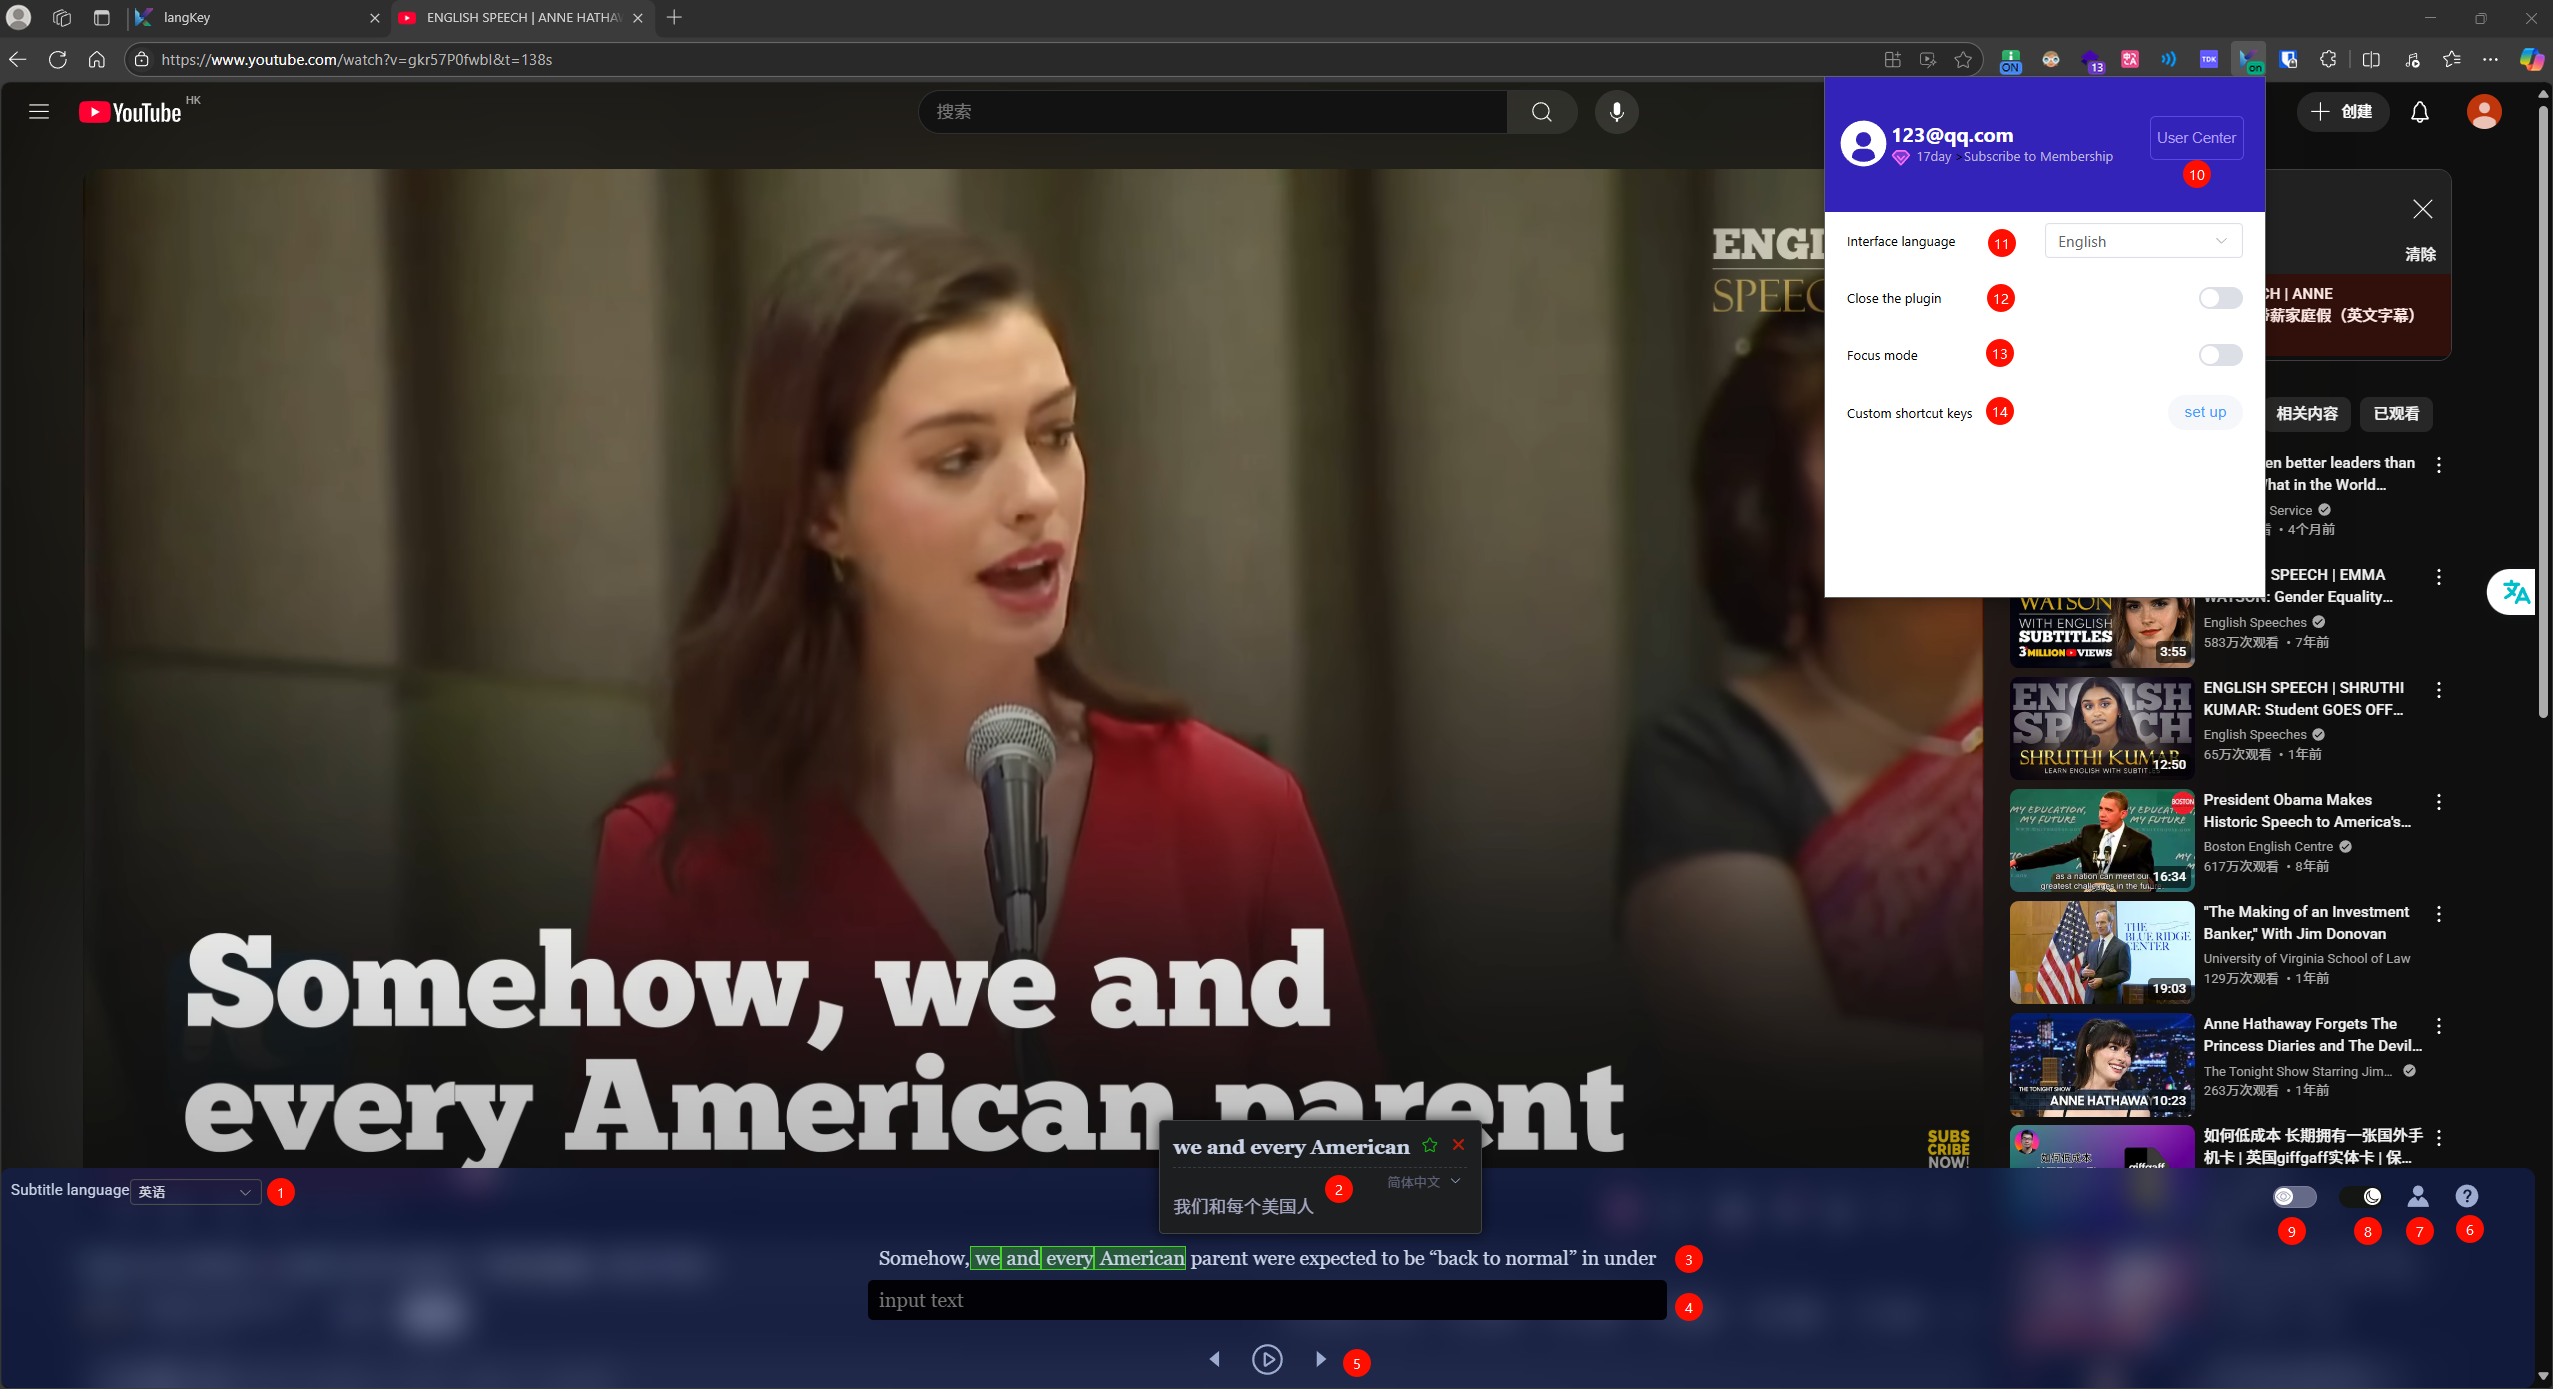
Task: Open langKey help question mark icon
Action: coord(2467,1196)
